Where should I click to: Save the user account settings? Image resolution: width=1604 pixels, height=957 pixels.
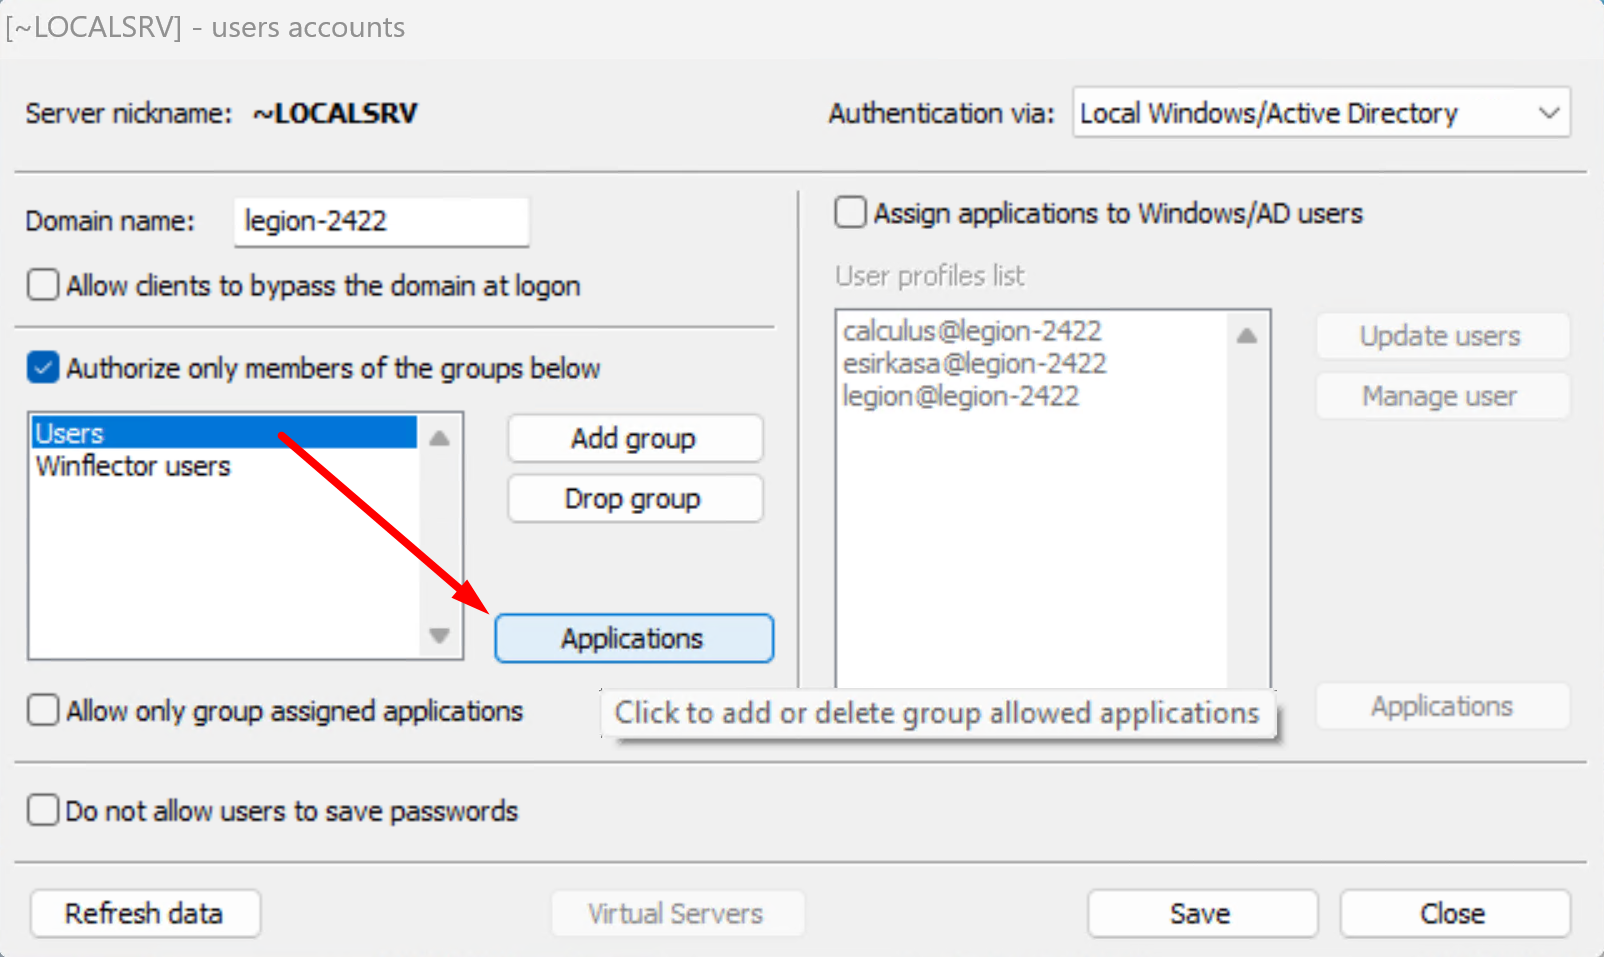[1201, 913]
